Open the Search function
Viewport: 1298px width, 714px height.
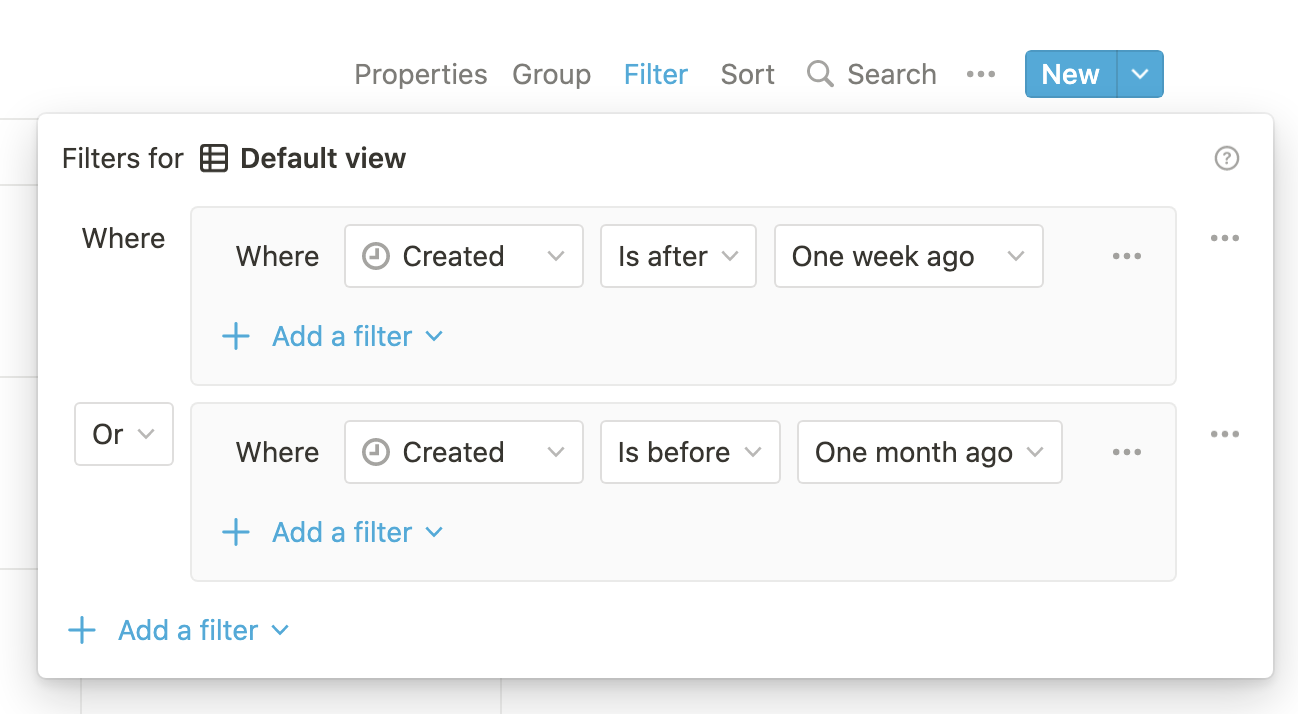click(x=870, y=74)
